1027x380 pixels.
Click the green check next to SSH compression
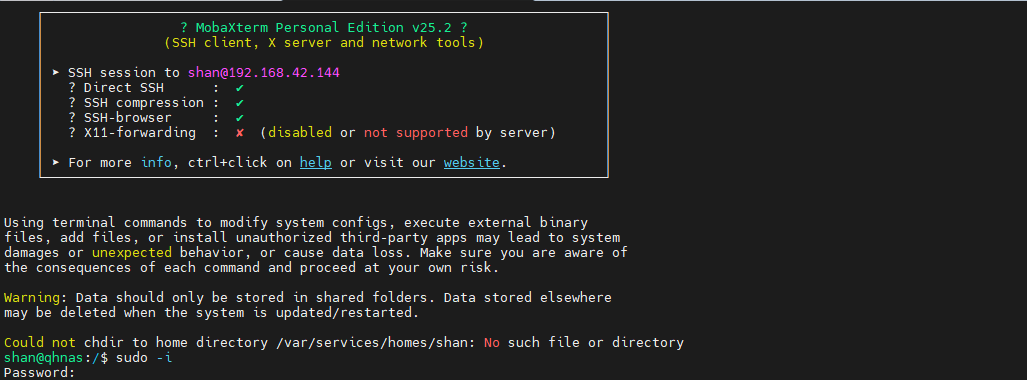pyautogui.click(x=240, y=103)
